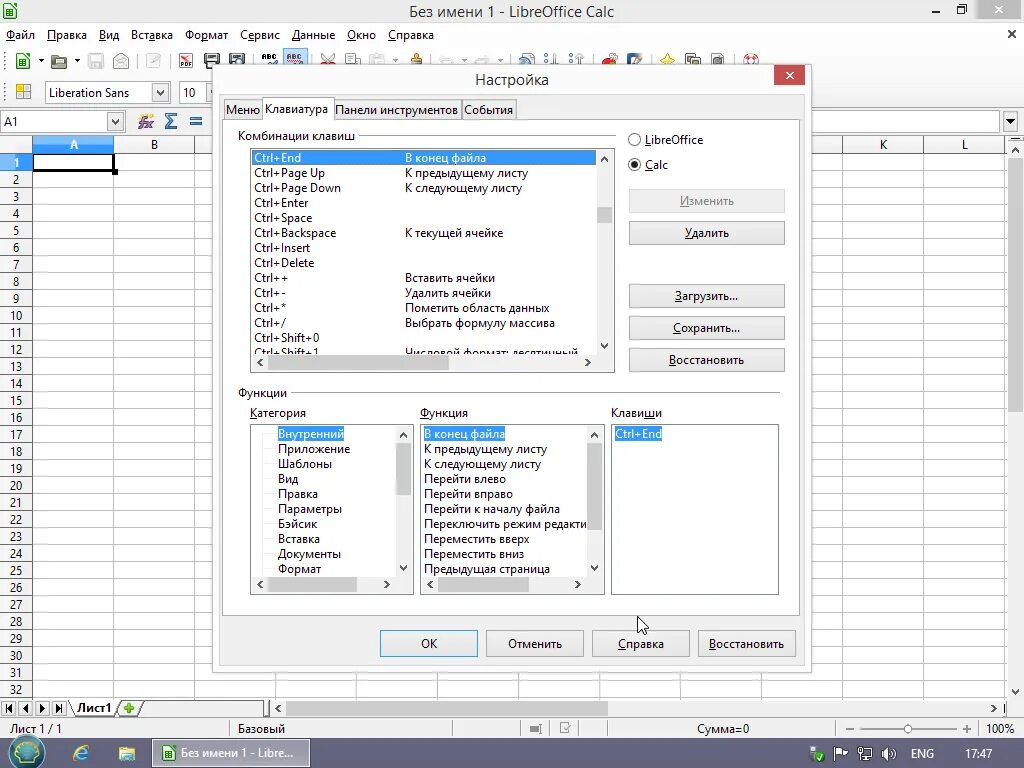Select the LibreOffice radio button
1024x768 pixels.
[x=634, y=140]
